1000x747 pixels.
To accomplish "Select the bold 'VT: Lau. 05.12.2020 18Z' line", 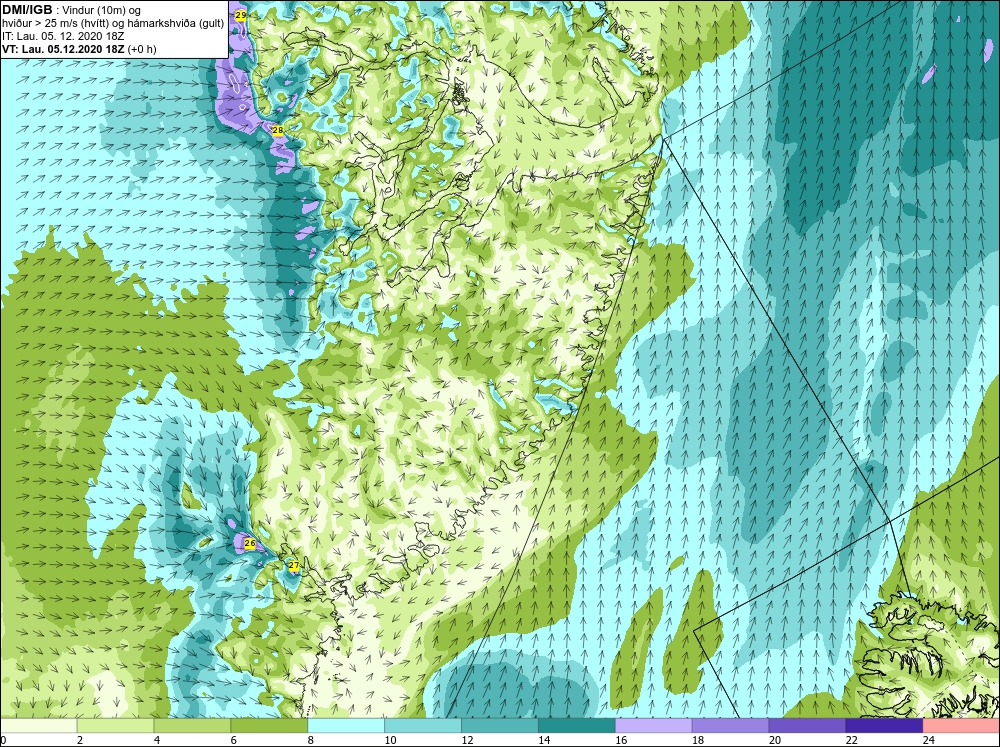I will click(x=64, y=49).
